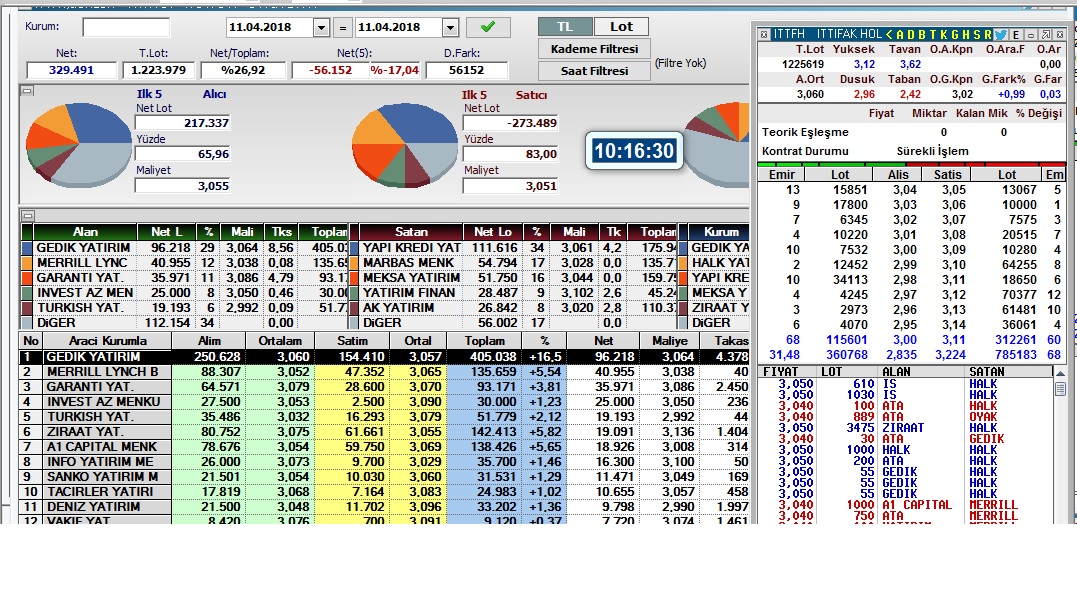
Task: Select the yellow letter S in ITTFH title bar
Action: point(977,34)
